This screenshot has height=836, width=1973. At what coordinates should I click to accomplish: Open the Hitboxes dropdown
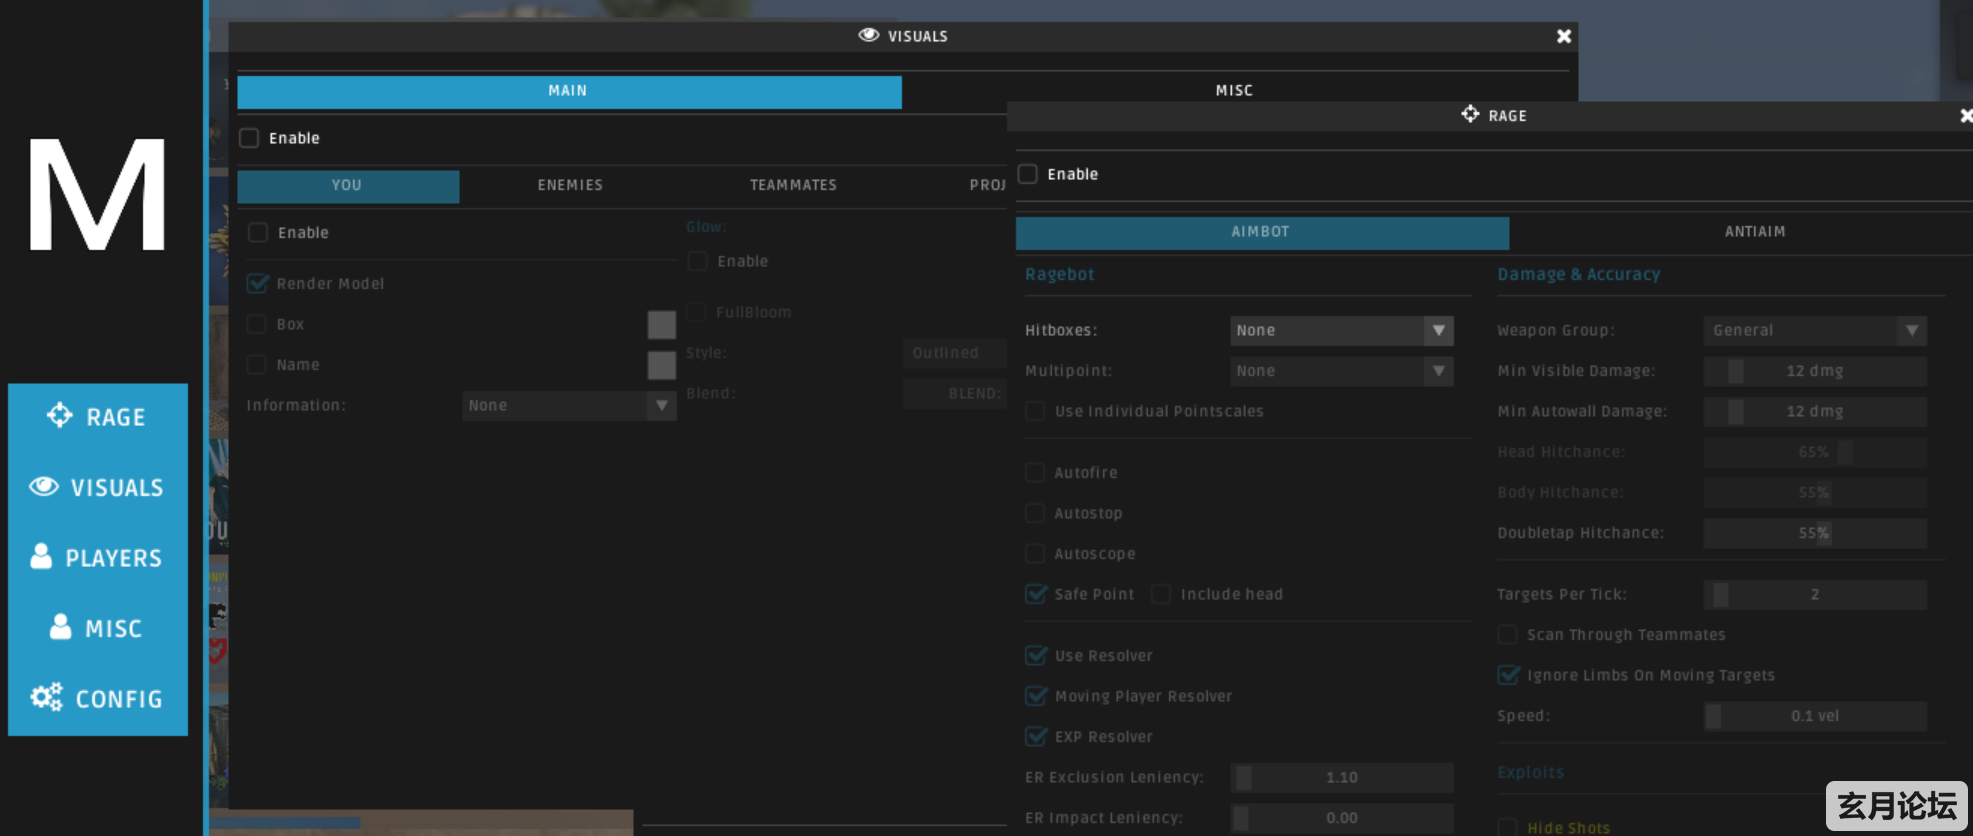click(x=1341, y=330)
